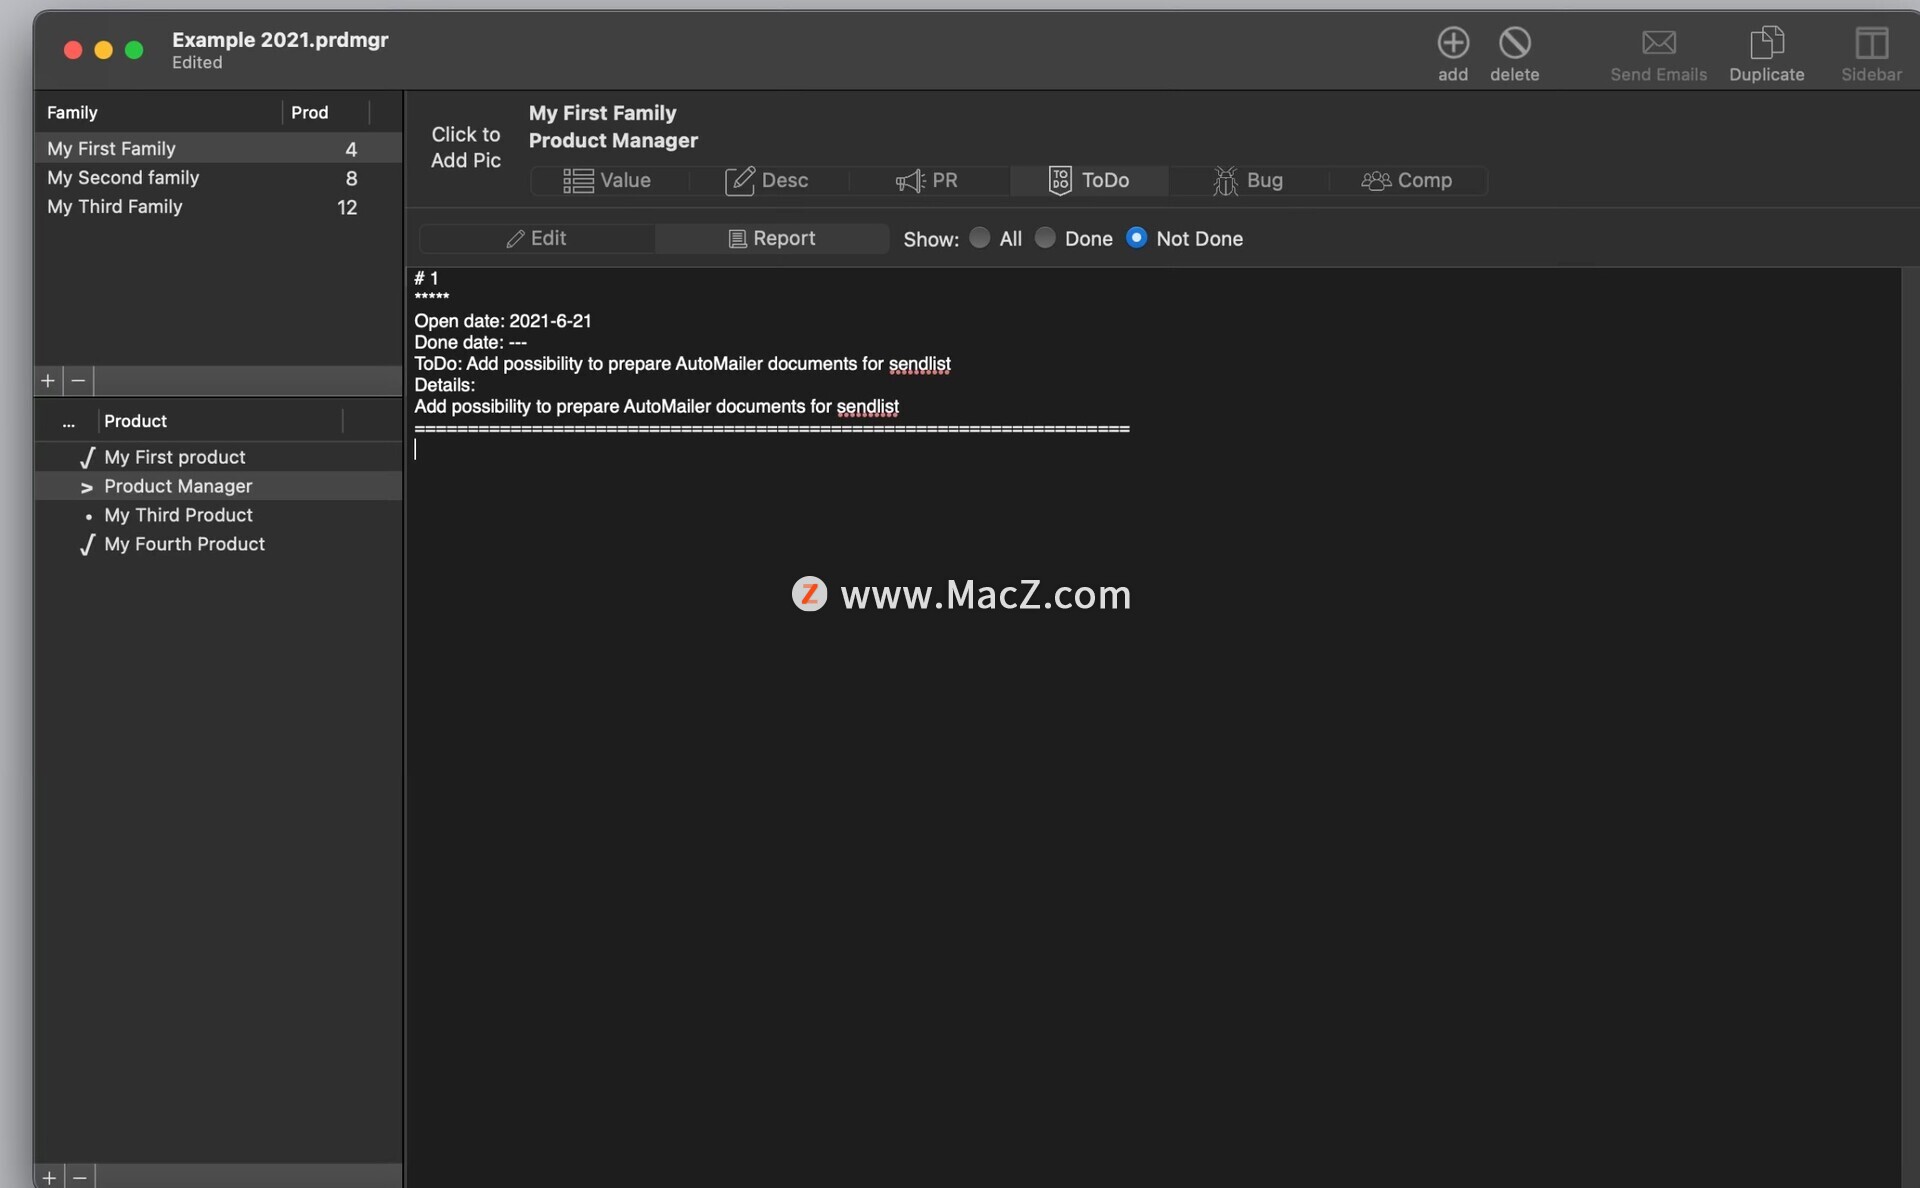
Task: Add a new family with plus button
Action: tap(48, 381)
